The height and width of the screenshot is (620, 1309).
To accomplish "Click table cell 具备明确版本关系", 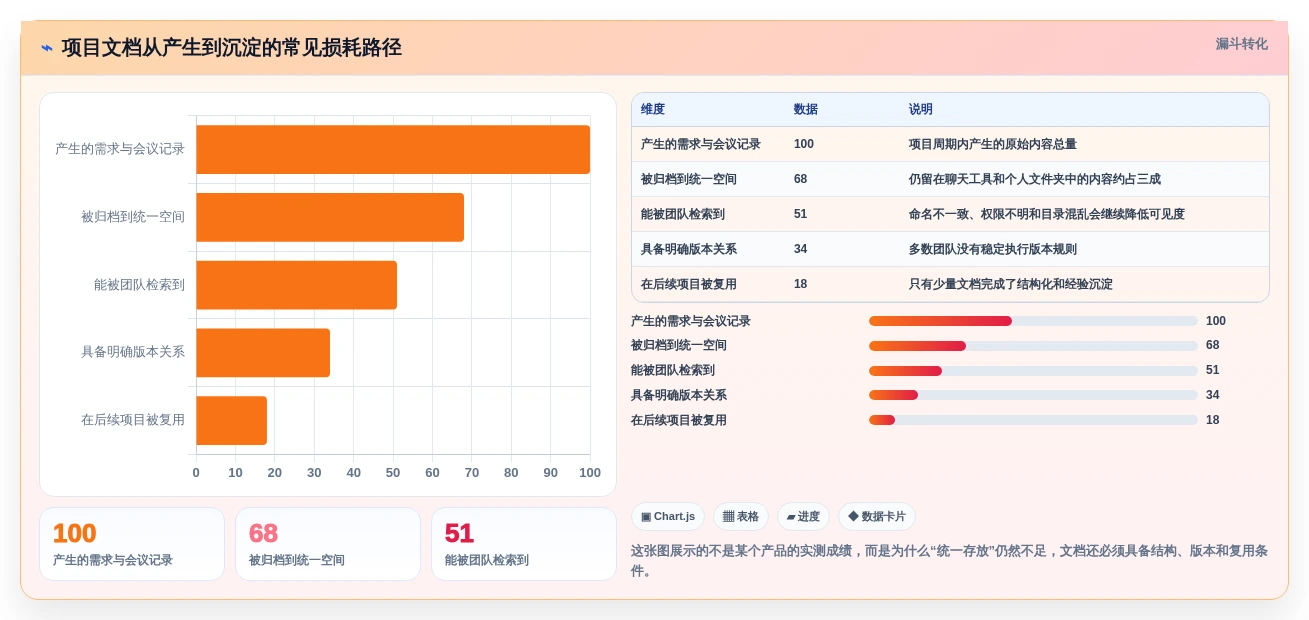I will (689, 249).
